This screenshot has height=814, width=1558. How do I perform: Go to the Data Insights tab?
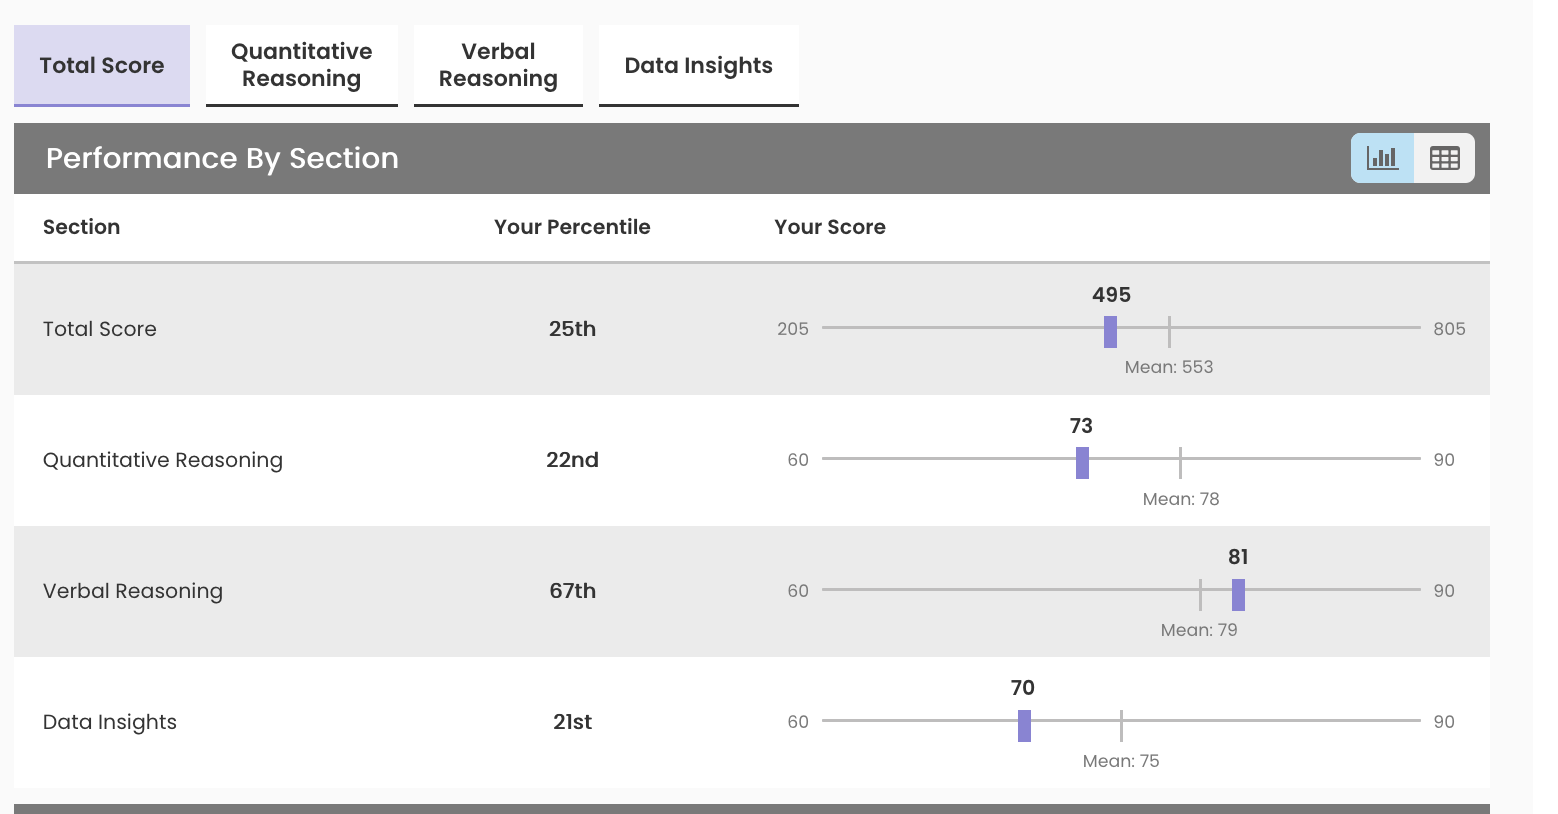698,65
